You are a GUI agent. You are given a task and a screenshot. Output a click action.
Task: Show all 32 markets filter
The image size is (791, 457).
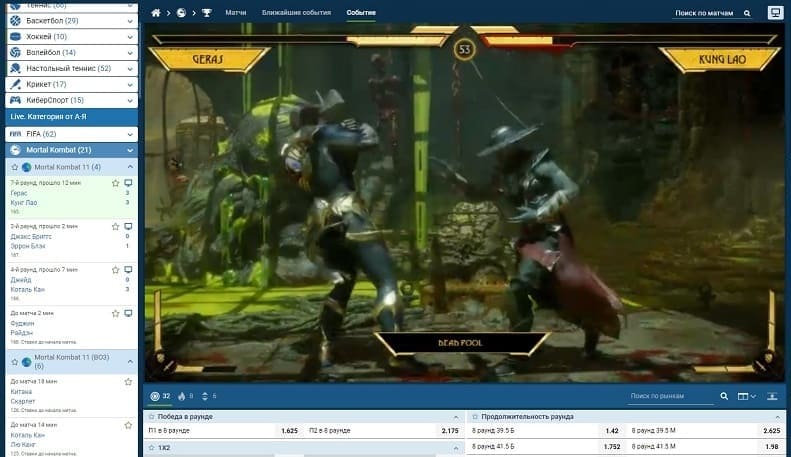pos(160,396)
